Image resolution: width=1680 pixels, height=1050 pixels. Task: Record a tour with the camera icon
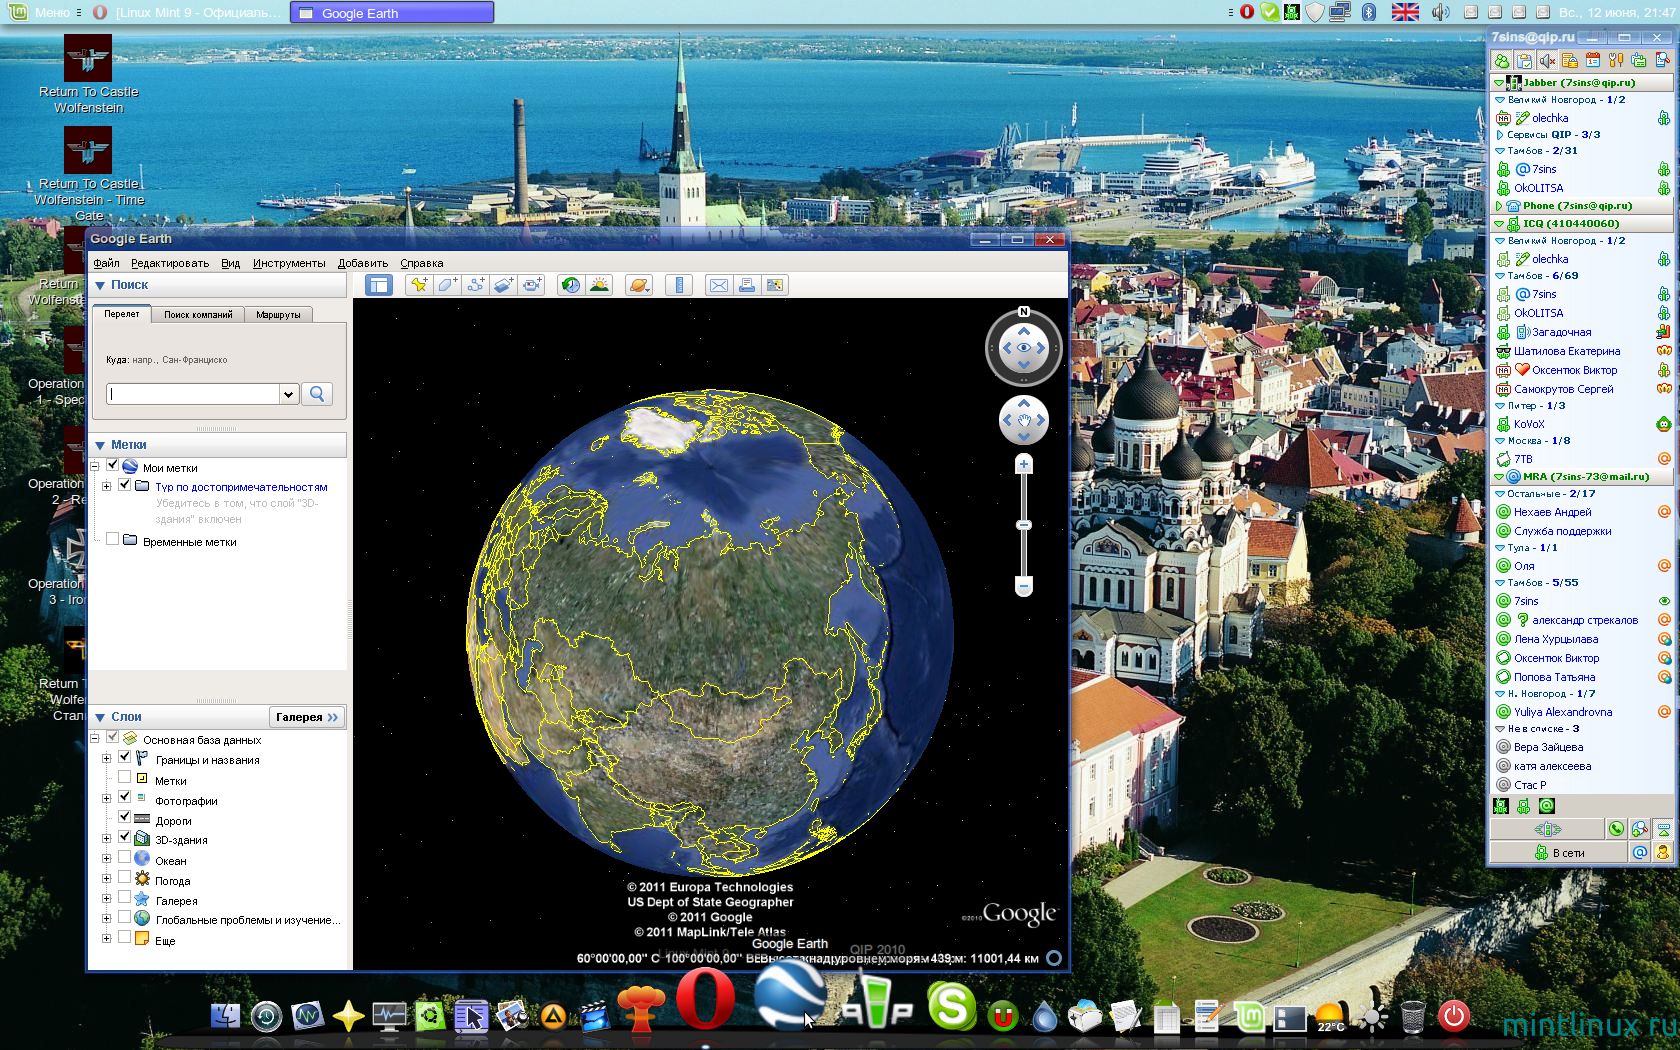click(x=532, y=285)
